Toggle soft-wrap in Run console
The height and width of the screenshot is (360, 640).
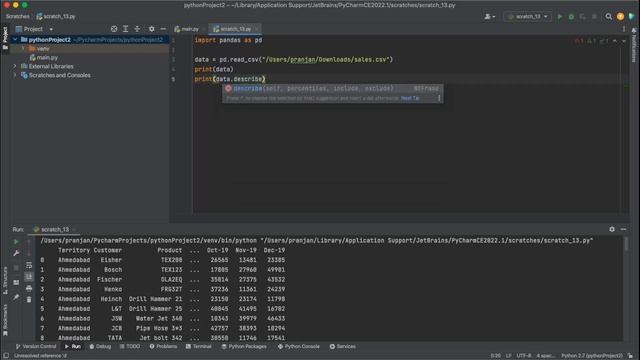coord(29,265)
